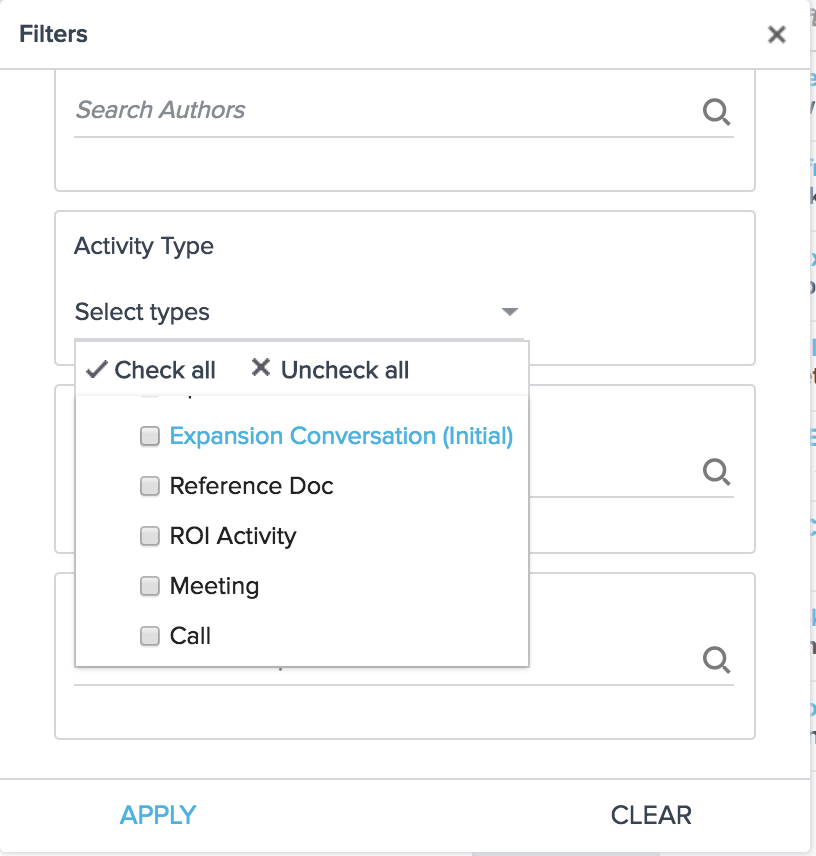This screenshot has height=856, width=816.
Task: Check the ROI Activity checkbox
Action: pos(150,536)
